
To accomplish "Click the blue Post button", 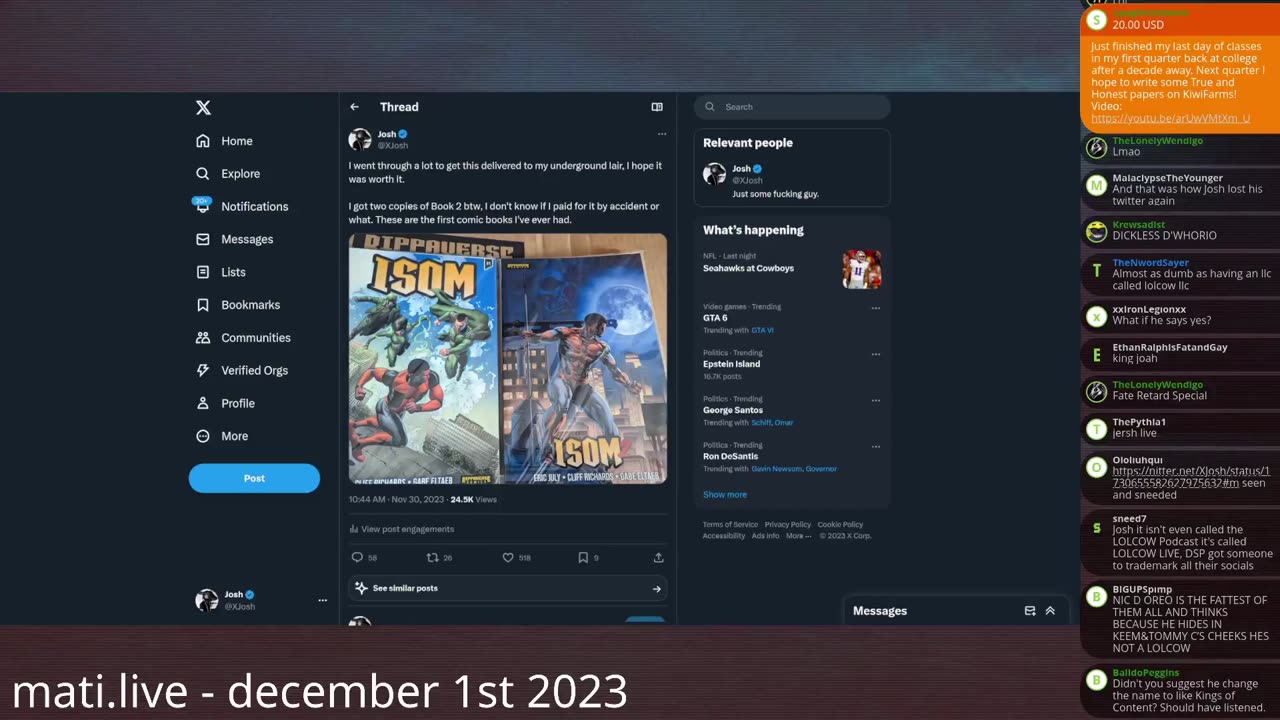I will point(254,478).
